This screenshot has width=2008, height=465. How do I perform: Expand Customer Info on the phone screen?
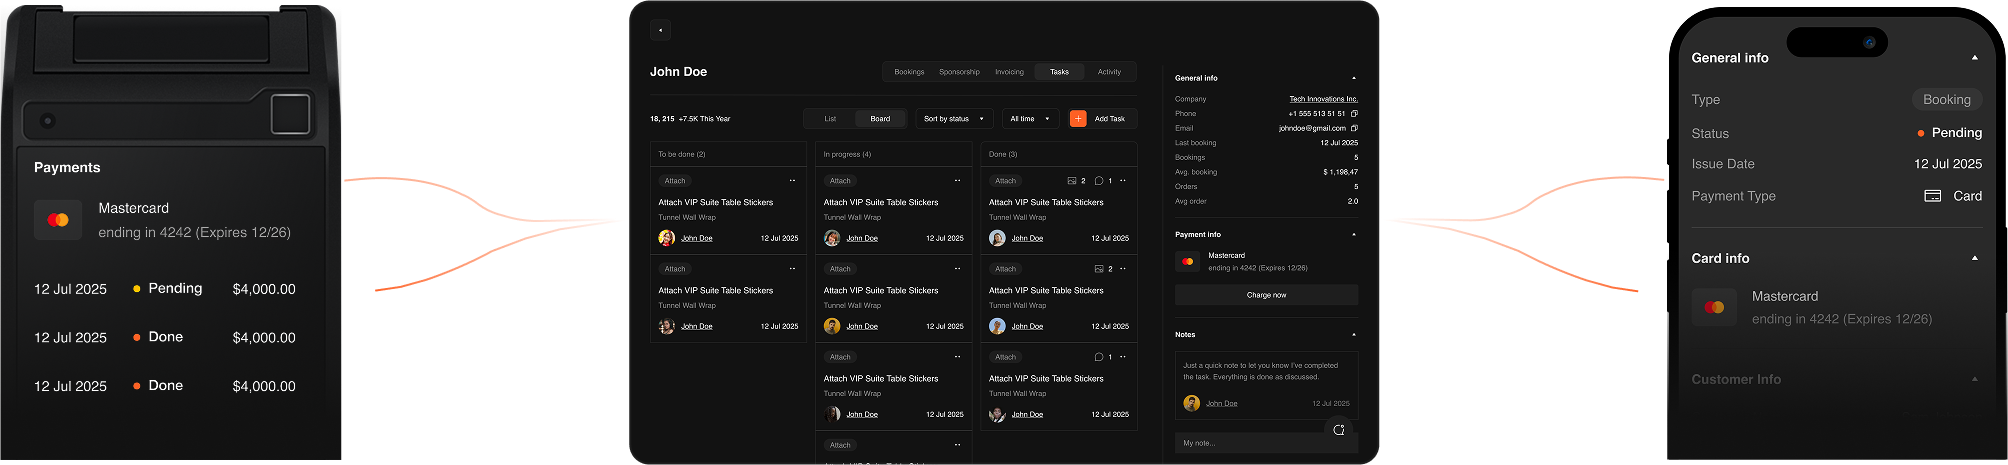click(1975, 380)
